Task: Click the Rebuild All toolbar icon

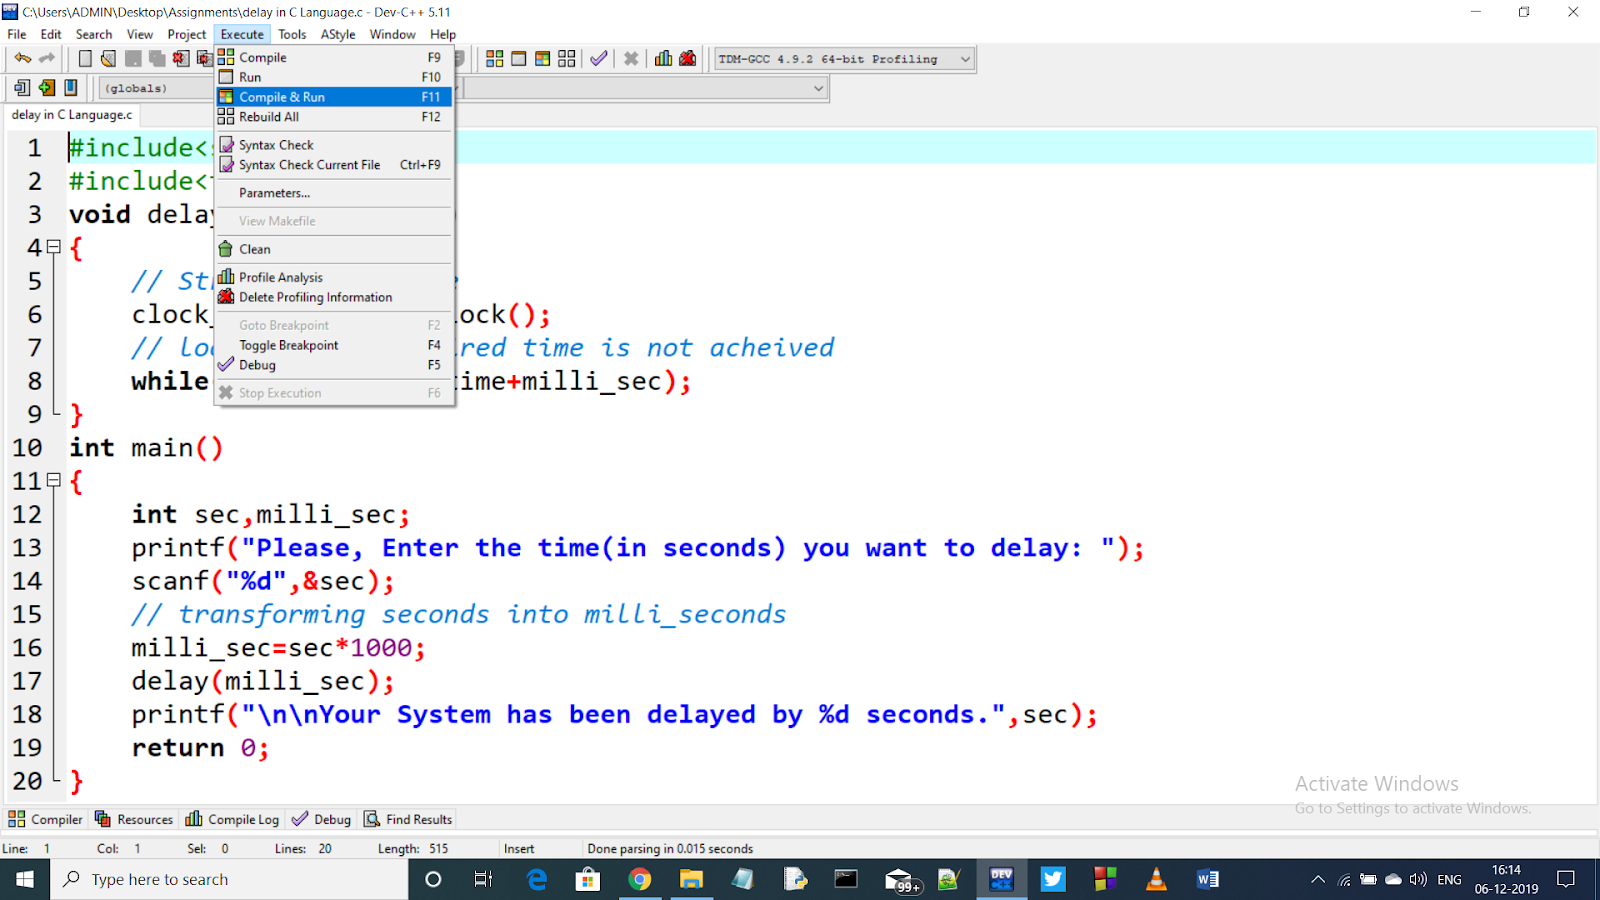Action: click(566, 58)
